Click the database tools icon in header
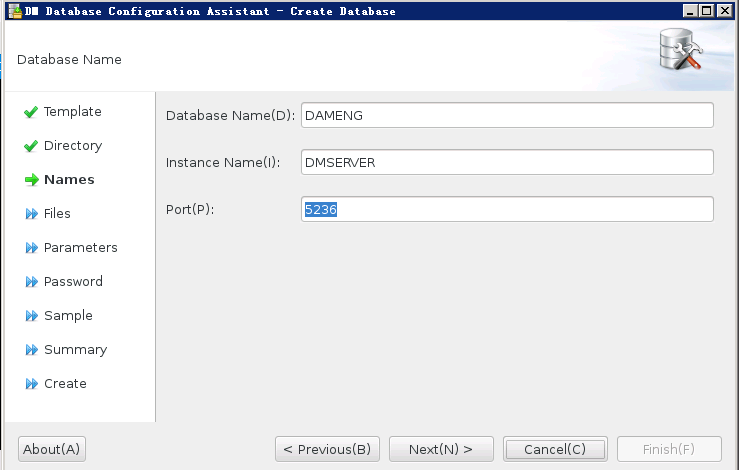This screenshot has width=739, height=470. click(x=680, y=49)
